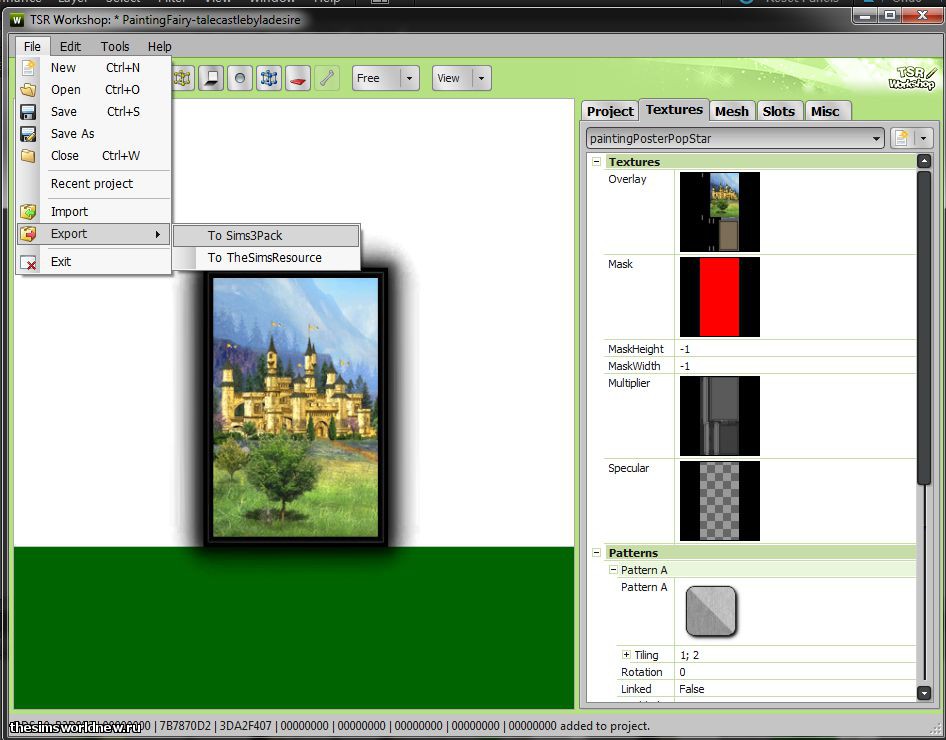Click the properties panel scroll down arrow
Image resolution: width=946 pixels, height=740 pixels.
(x=924, y=692)
